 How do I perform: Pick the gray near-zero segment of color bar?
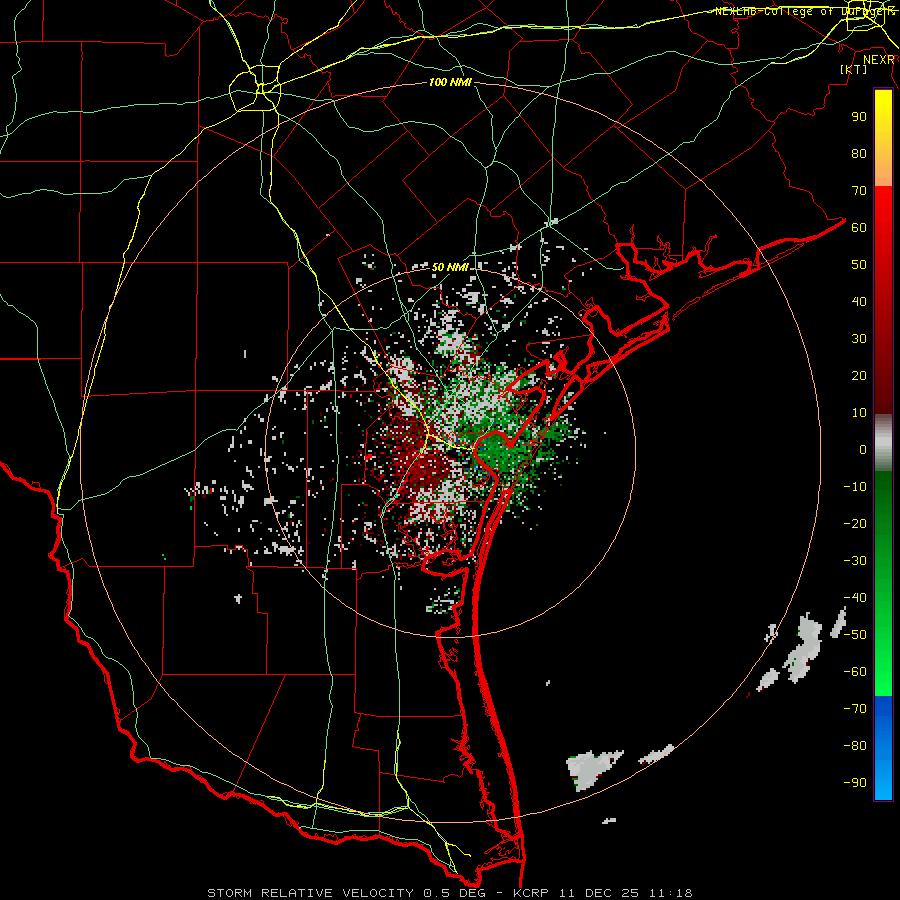click(883, 443)
